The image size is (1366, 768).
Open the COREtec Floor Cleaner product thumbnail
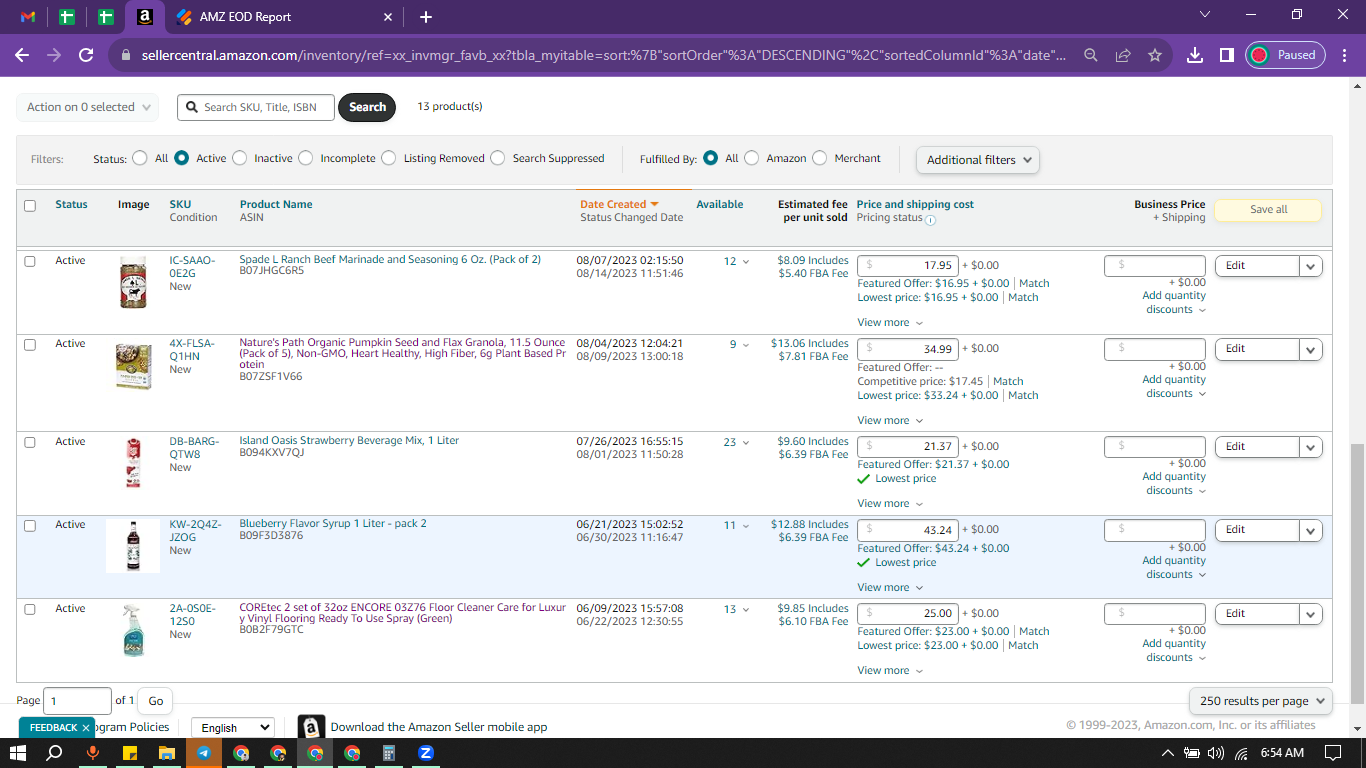pos(133,630)
